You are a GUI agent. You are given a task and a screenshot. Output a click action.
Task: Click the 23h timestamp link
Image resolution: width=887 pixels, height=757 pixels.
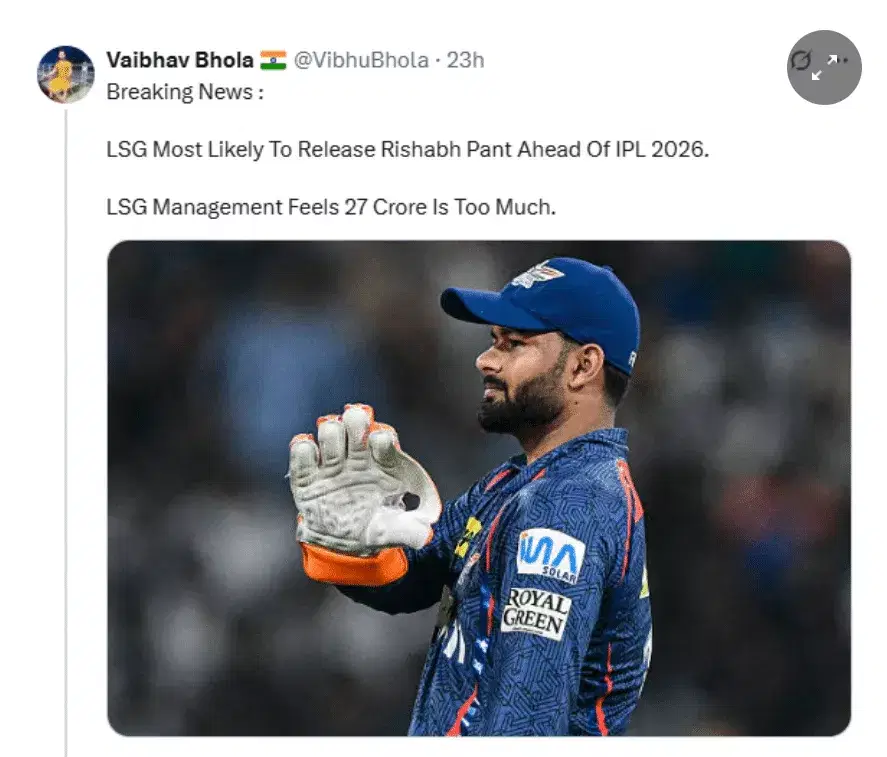(466, 60)
